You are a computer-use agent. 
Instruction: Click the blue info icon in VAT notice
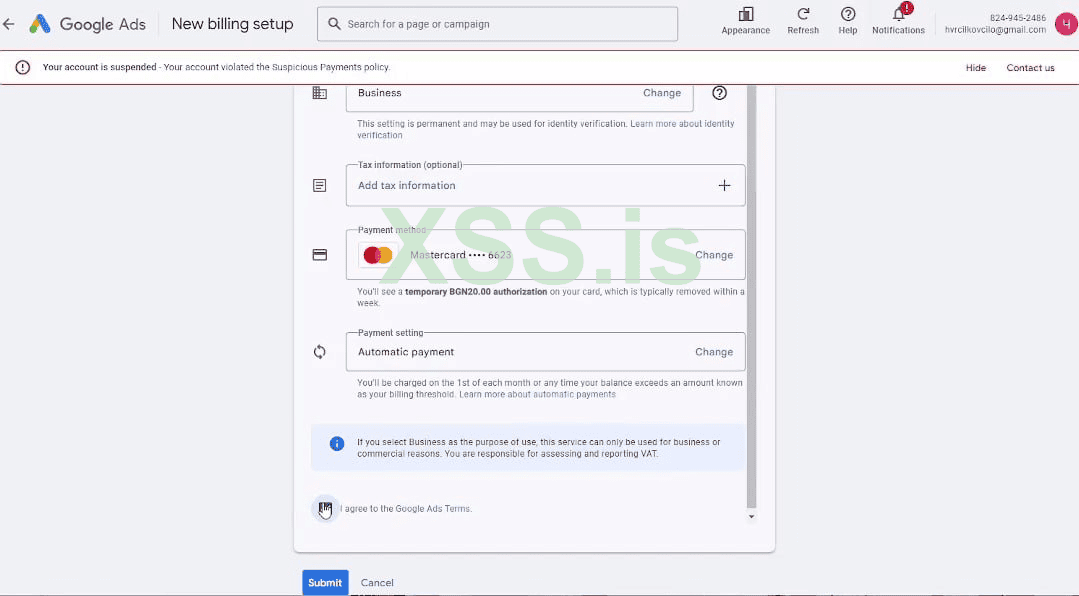coord(336,444)
